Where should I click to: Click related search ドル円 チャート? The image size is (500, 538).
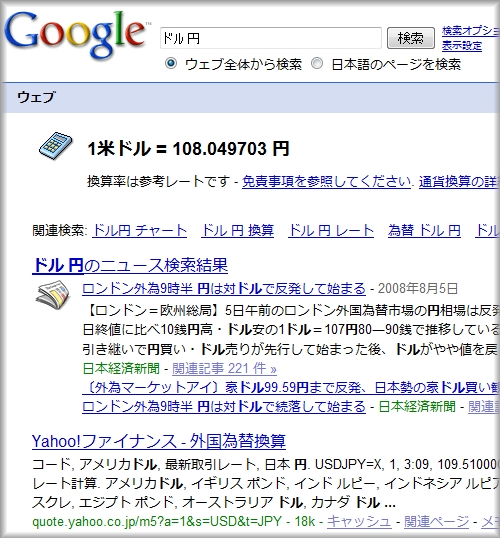coord(140,231)
